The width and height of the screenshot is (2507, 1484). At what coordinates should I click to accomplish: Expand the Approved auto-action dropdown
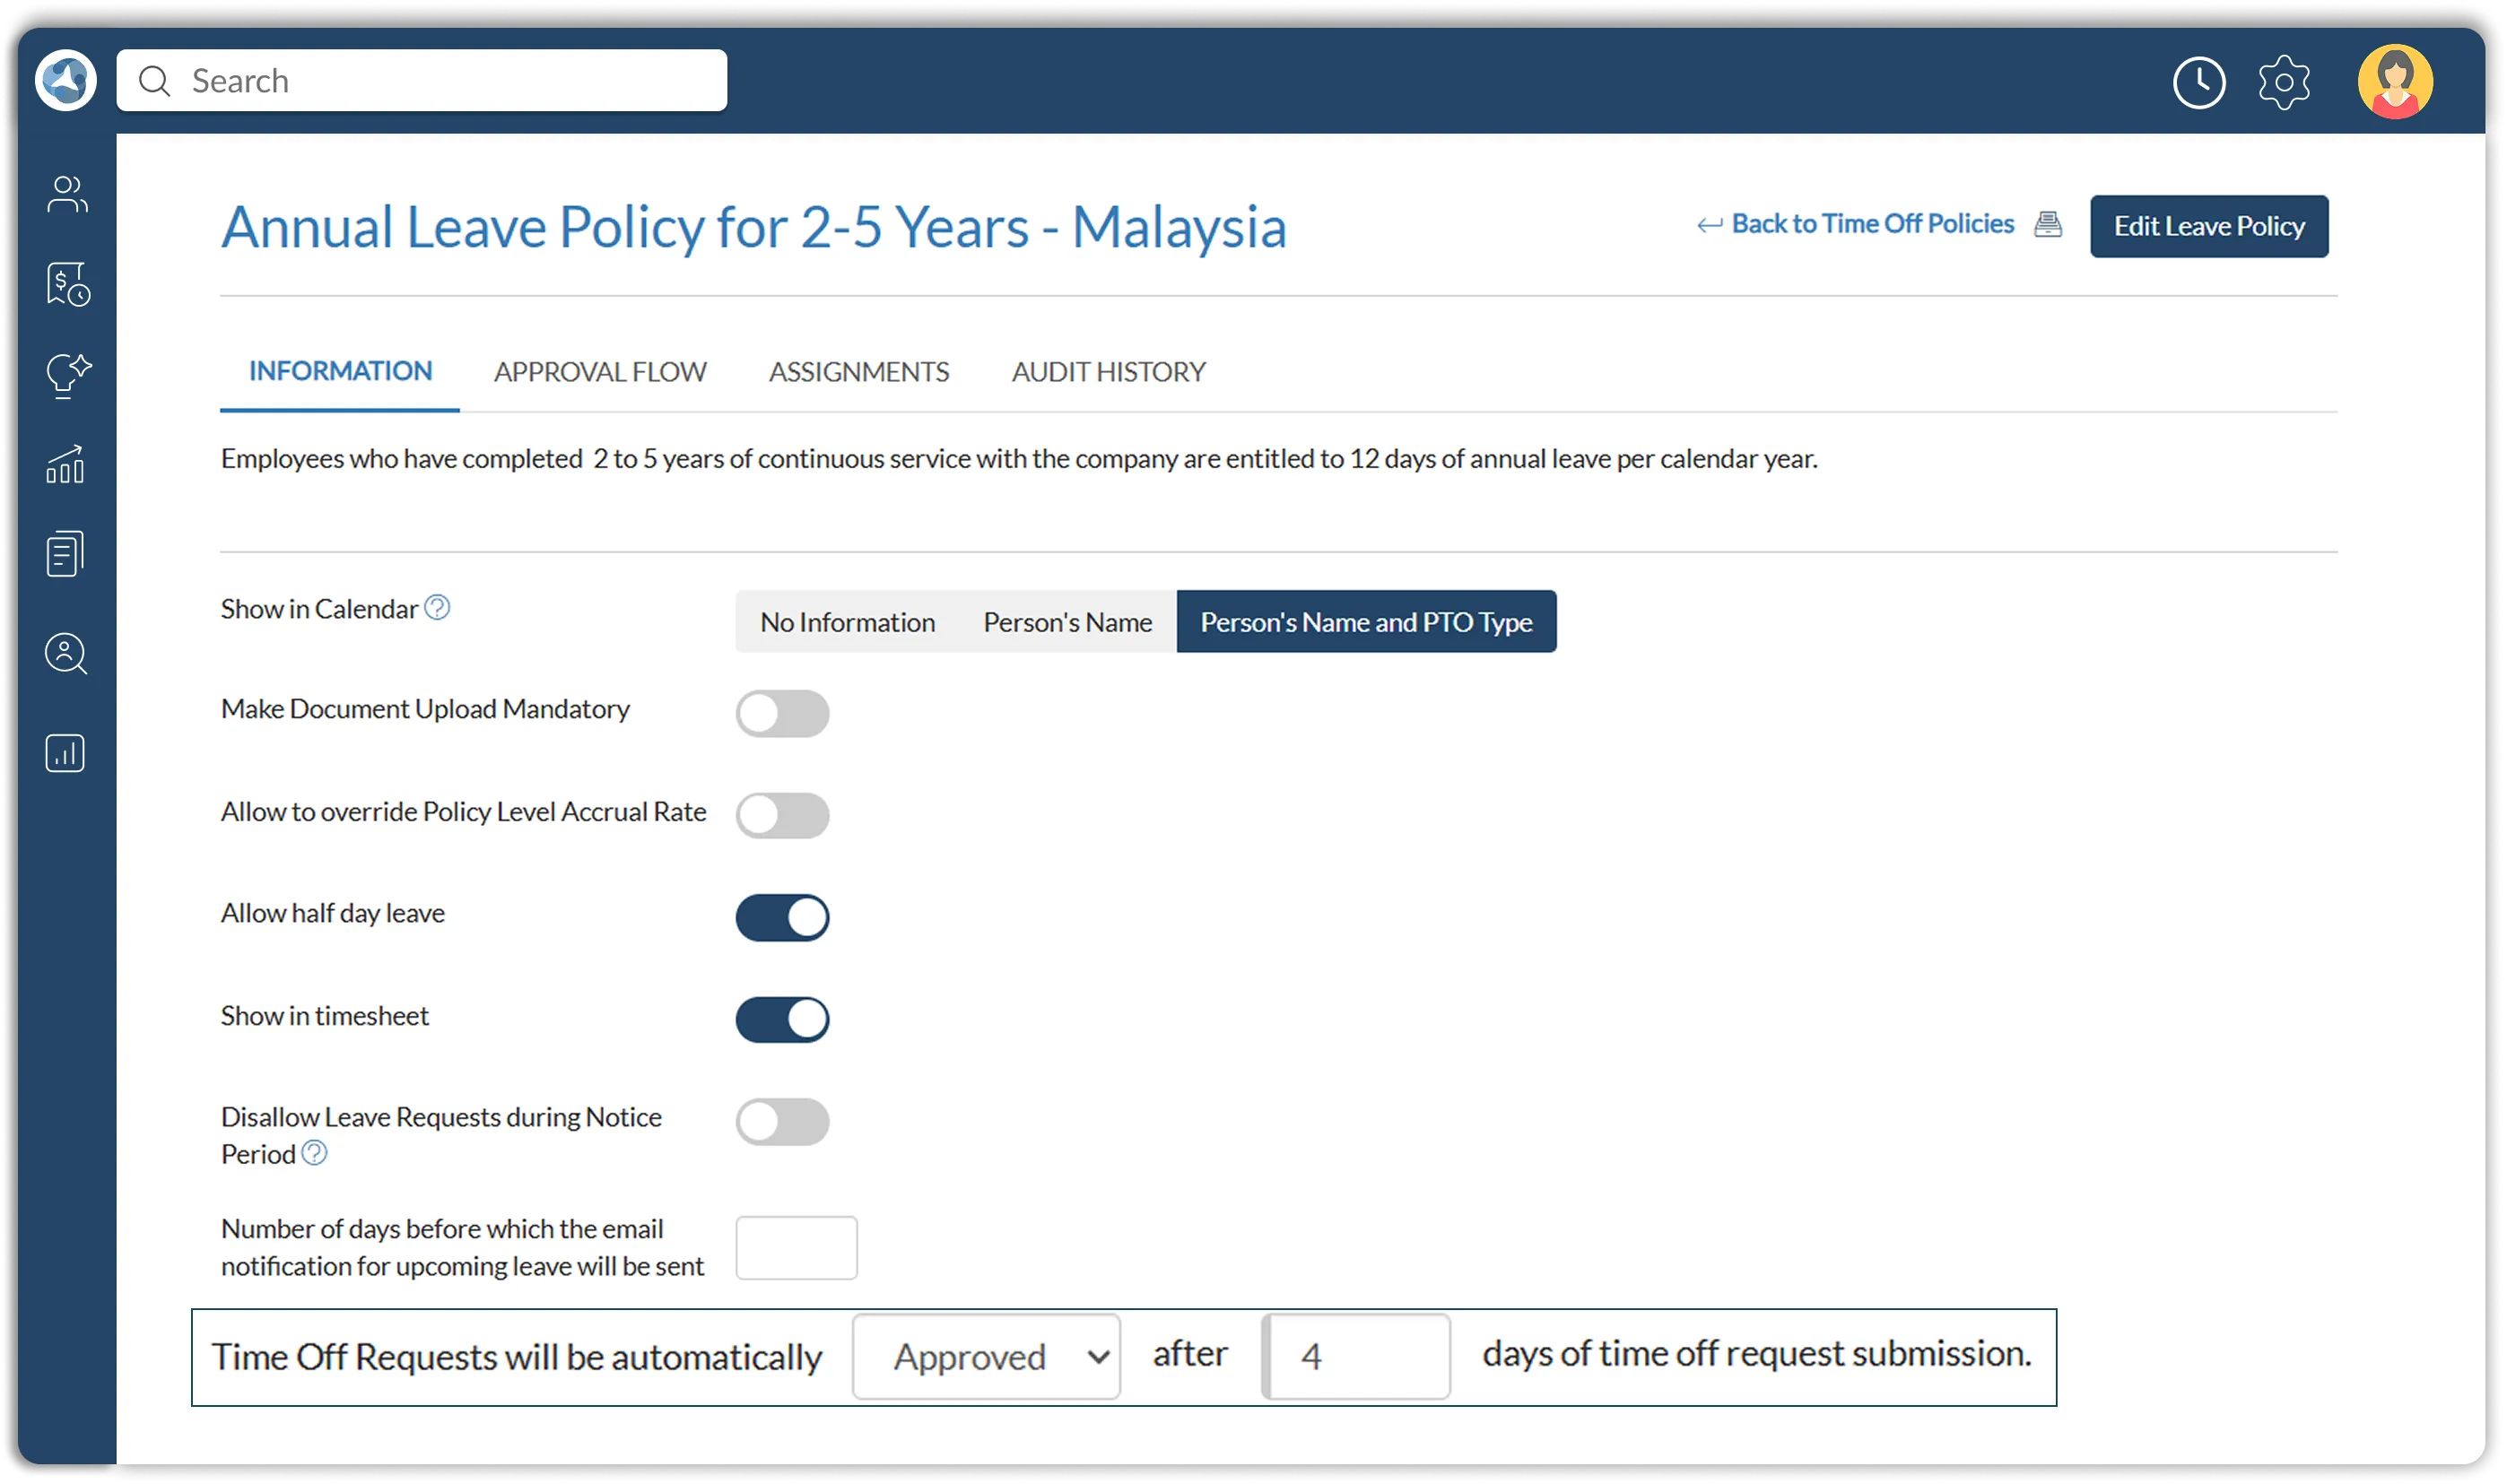986,1356
